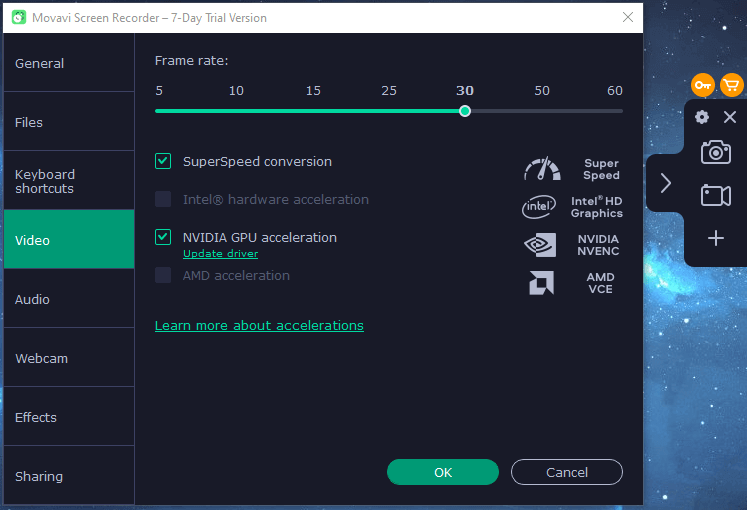The height and width of the screenshot is (510, 747).
Task: Click the Movavi app icon in title bar
Action: click(x=19, y=18)
